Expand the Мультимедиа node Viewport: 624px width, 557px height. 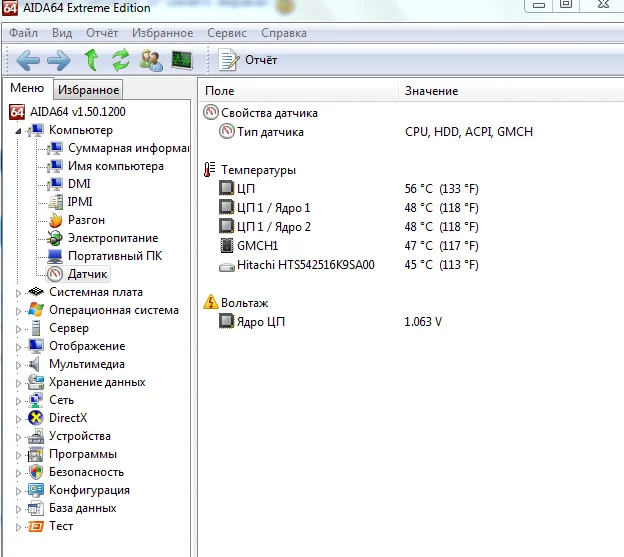tap(18, 365)
